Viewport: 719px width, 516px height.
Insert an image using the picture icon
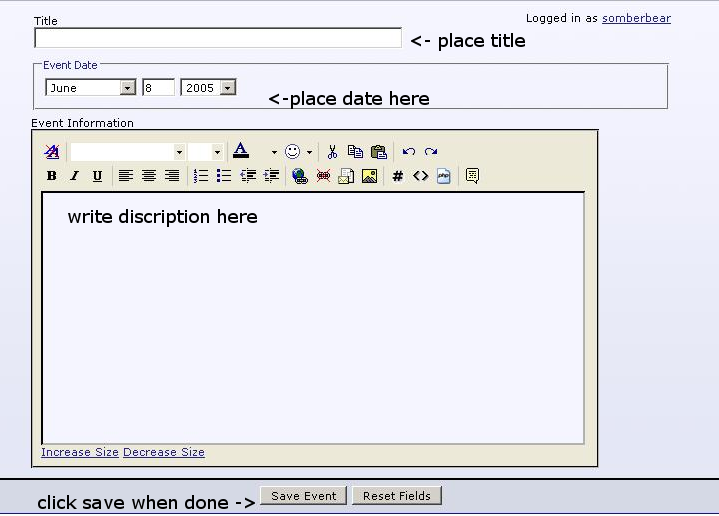point(369,176)
